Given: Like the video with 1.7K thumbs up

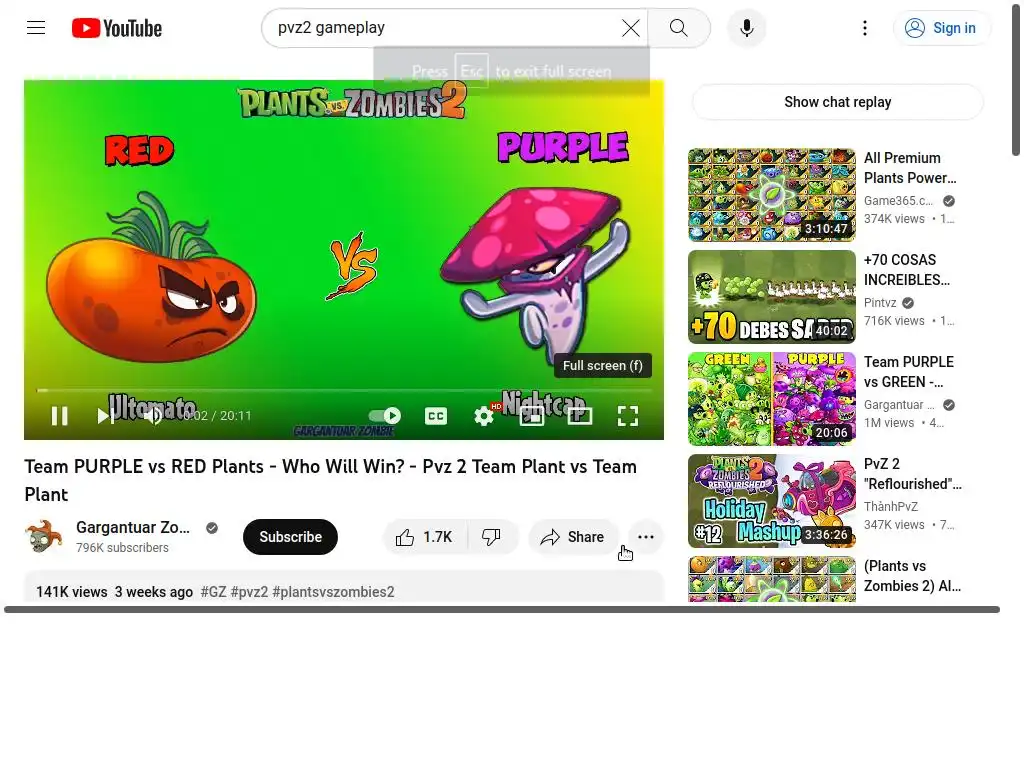Looking at the screenshot, I should pos(424,537).
